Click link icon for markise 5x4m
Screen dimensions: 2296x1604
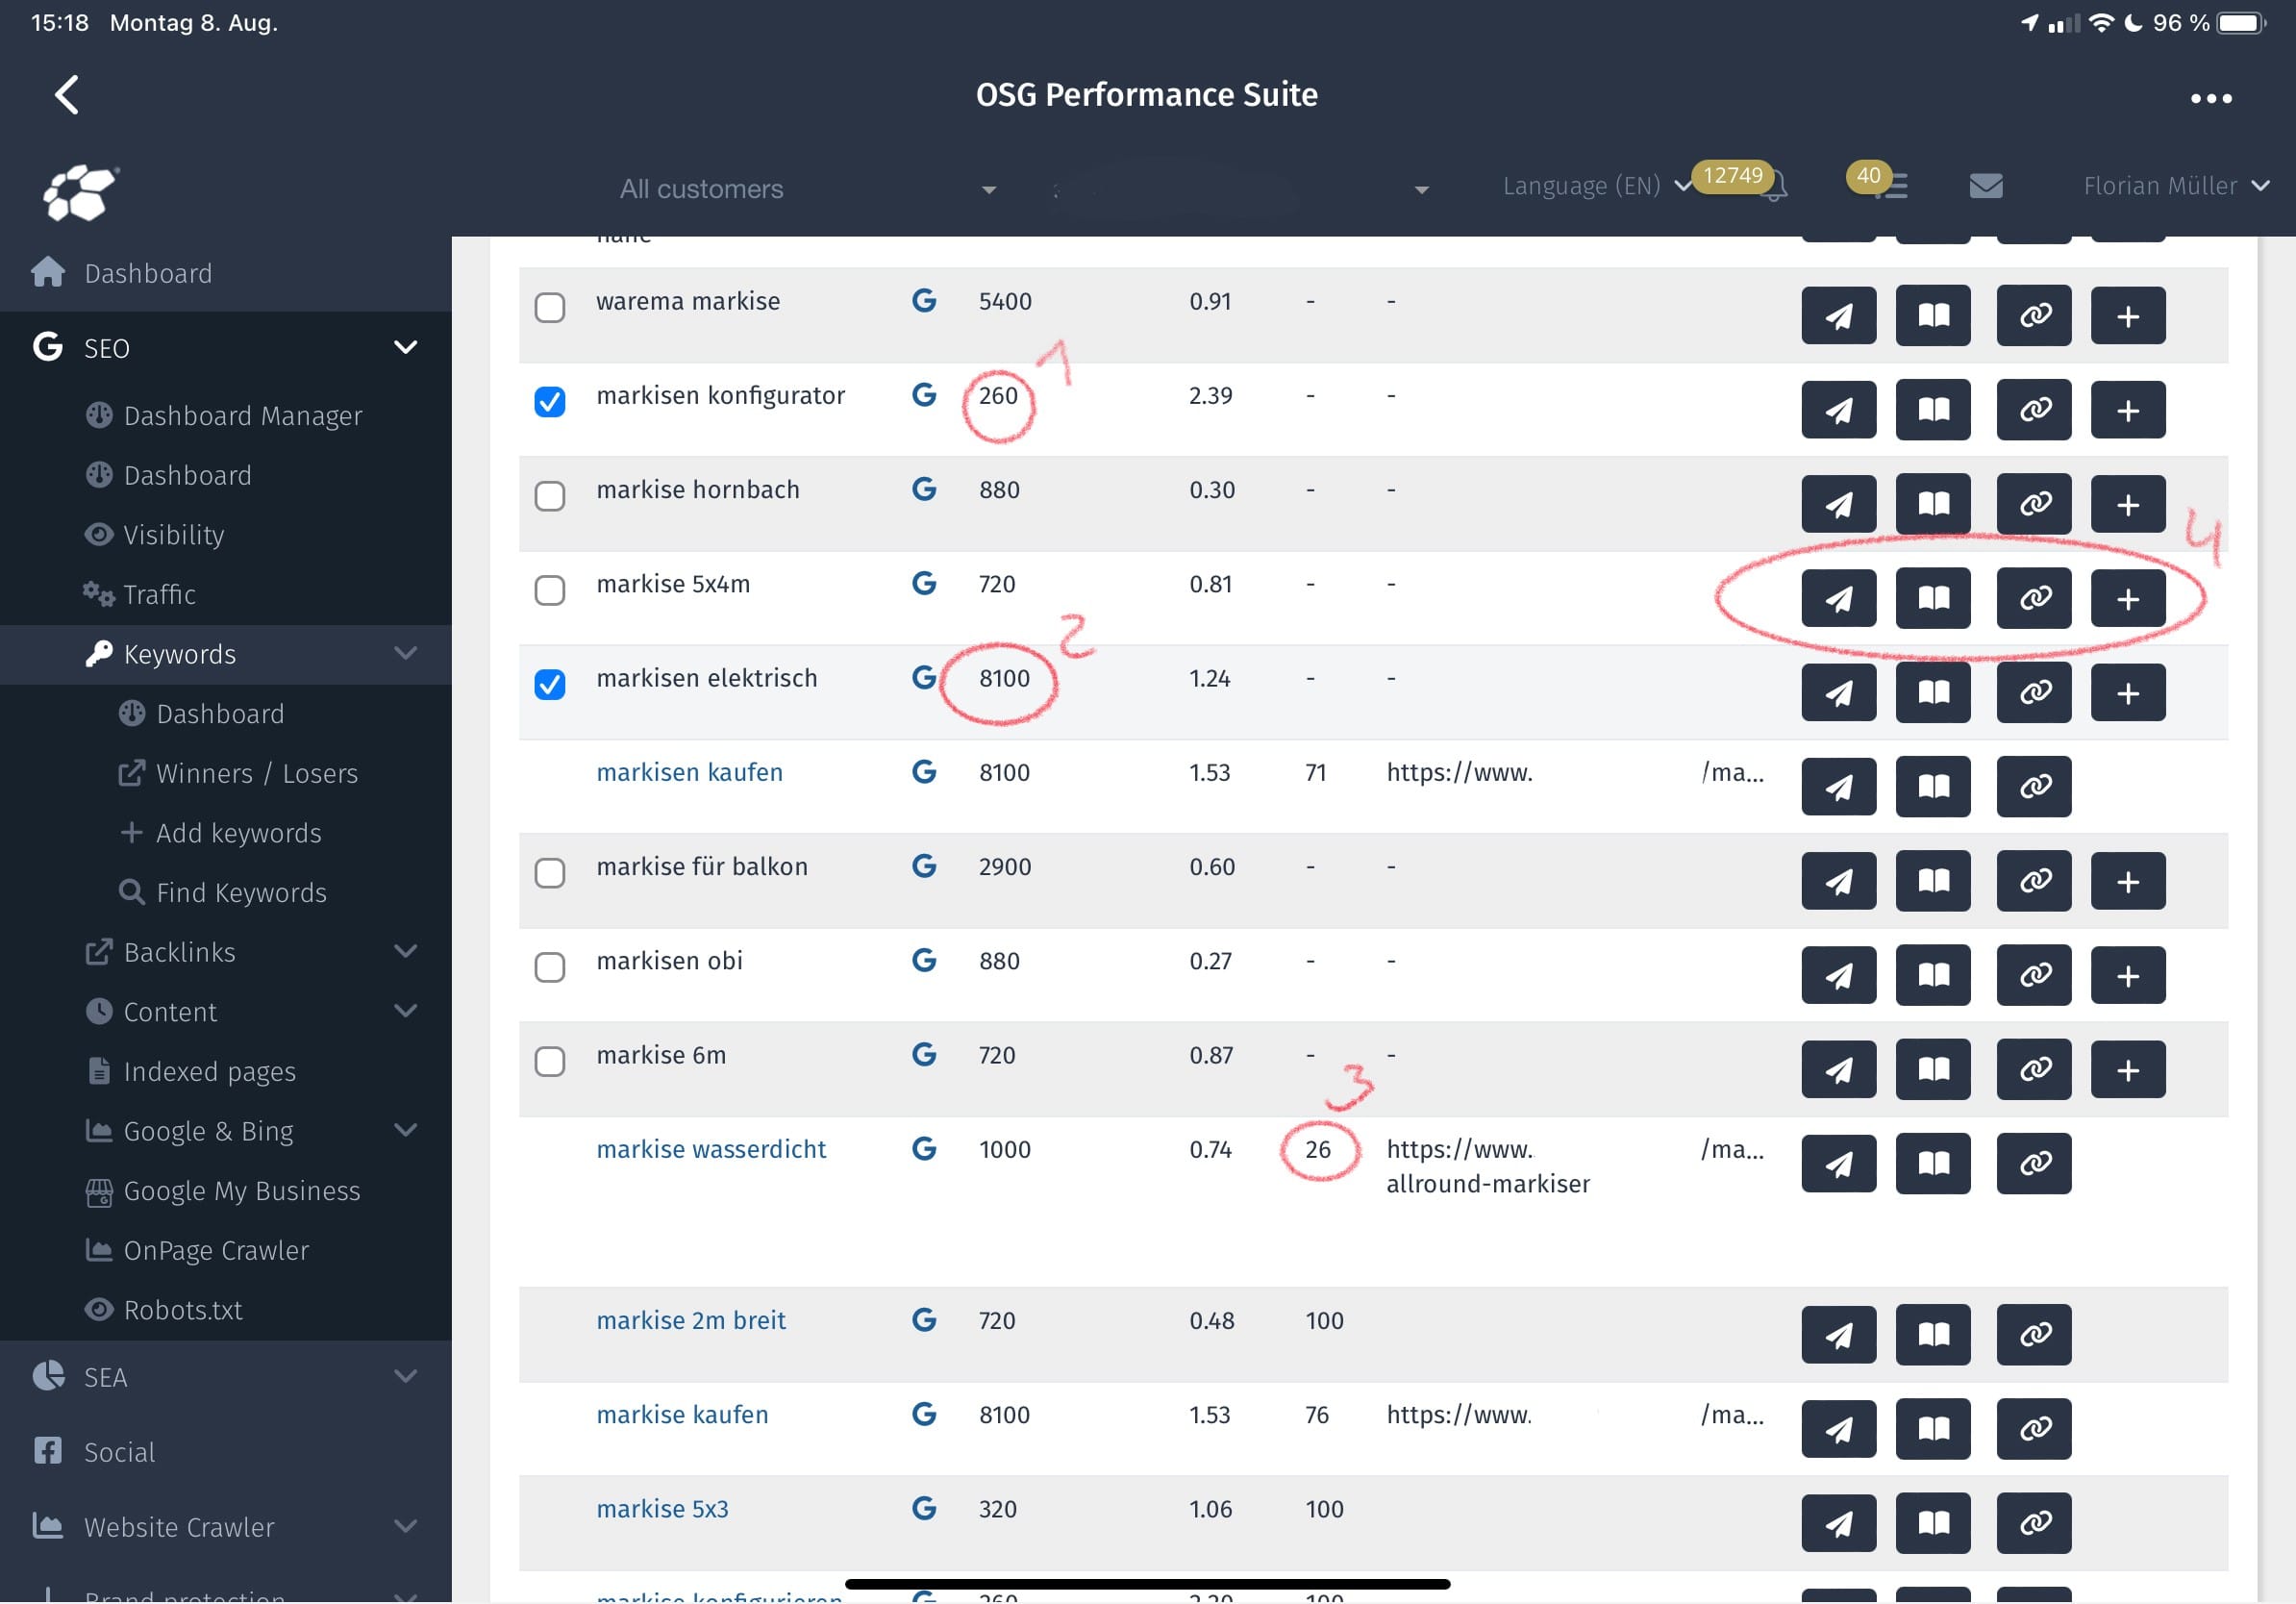click(2033, 598)
